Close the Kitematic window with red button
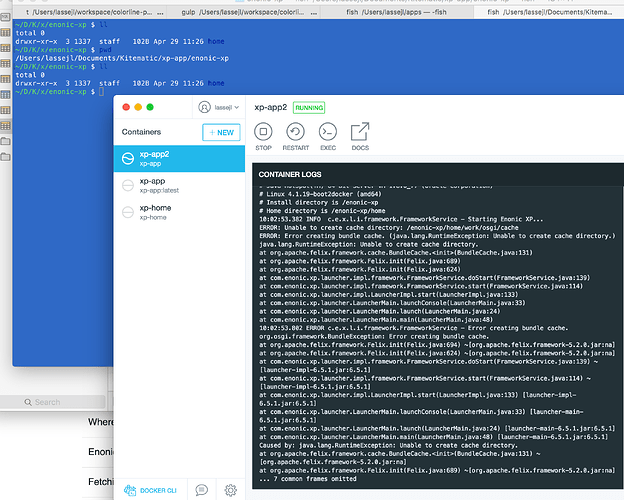The height and width of the screenshot is (500, 624). pos(126,107)
